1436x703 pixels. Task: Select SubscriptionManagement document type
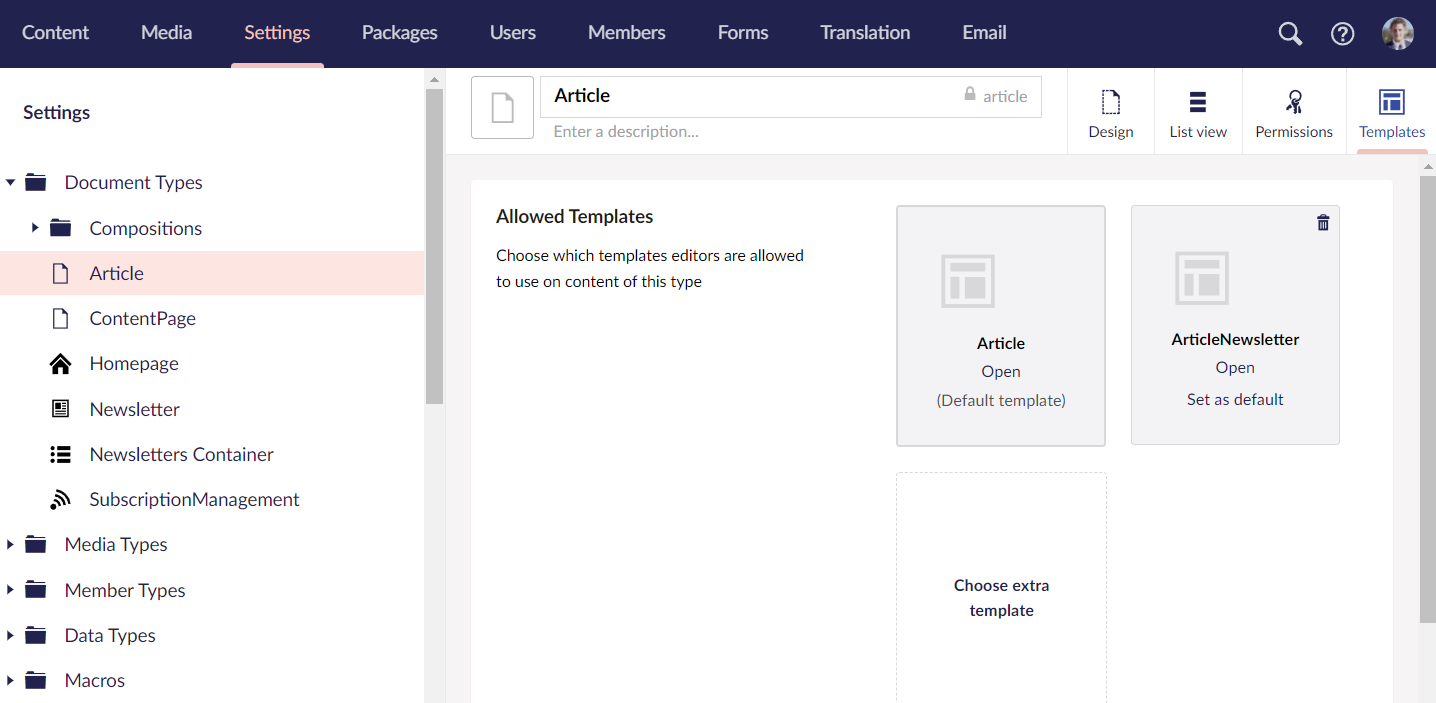(194, 499)
